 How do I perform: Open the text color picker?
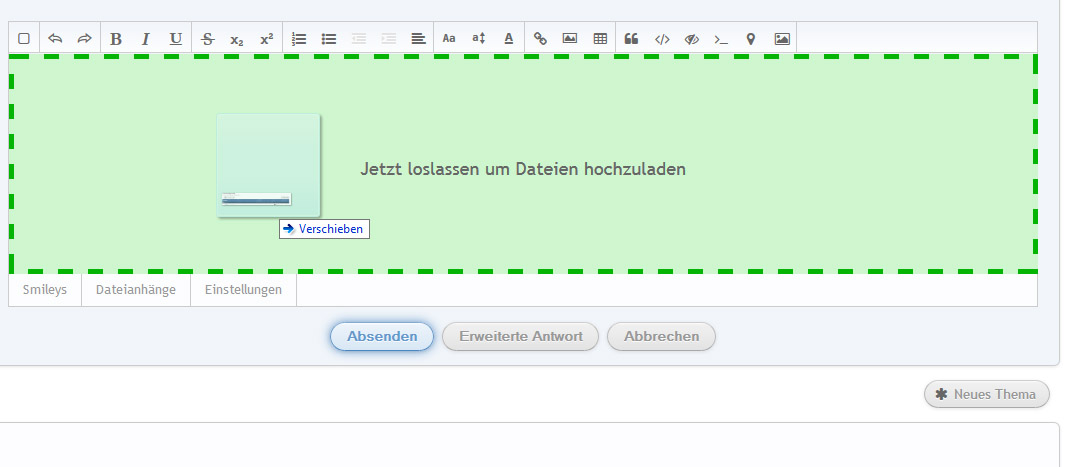click(508, 39)
